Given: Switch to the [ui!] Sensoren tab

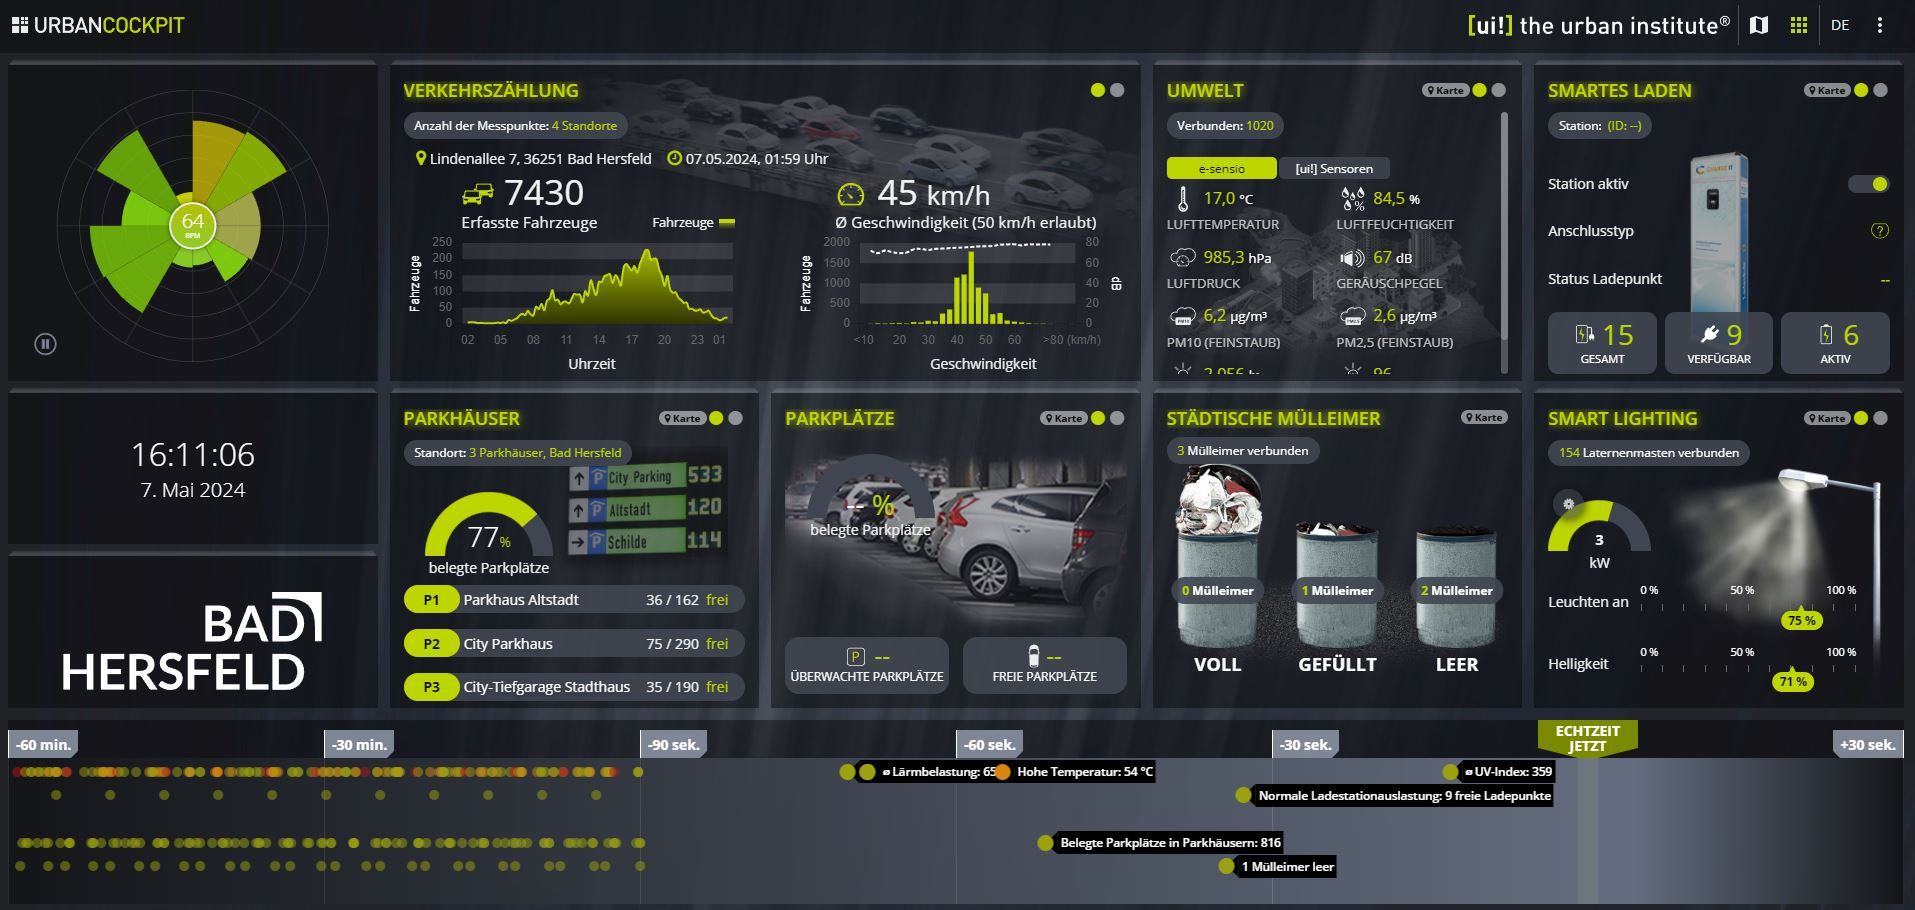Looking at the screenshot, I should (x=1333, y=168).
